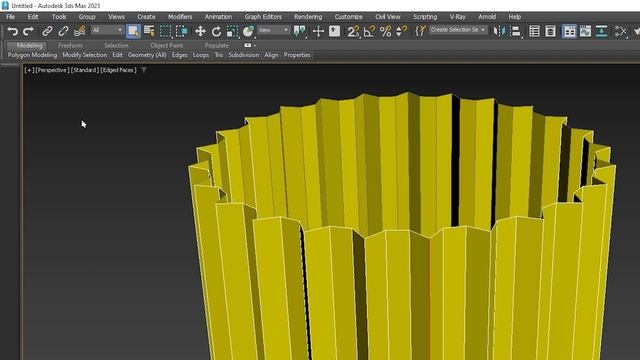
Task: Click the Undo arrow icon
Action: [13, 31]
